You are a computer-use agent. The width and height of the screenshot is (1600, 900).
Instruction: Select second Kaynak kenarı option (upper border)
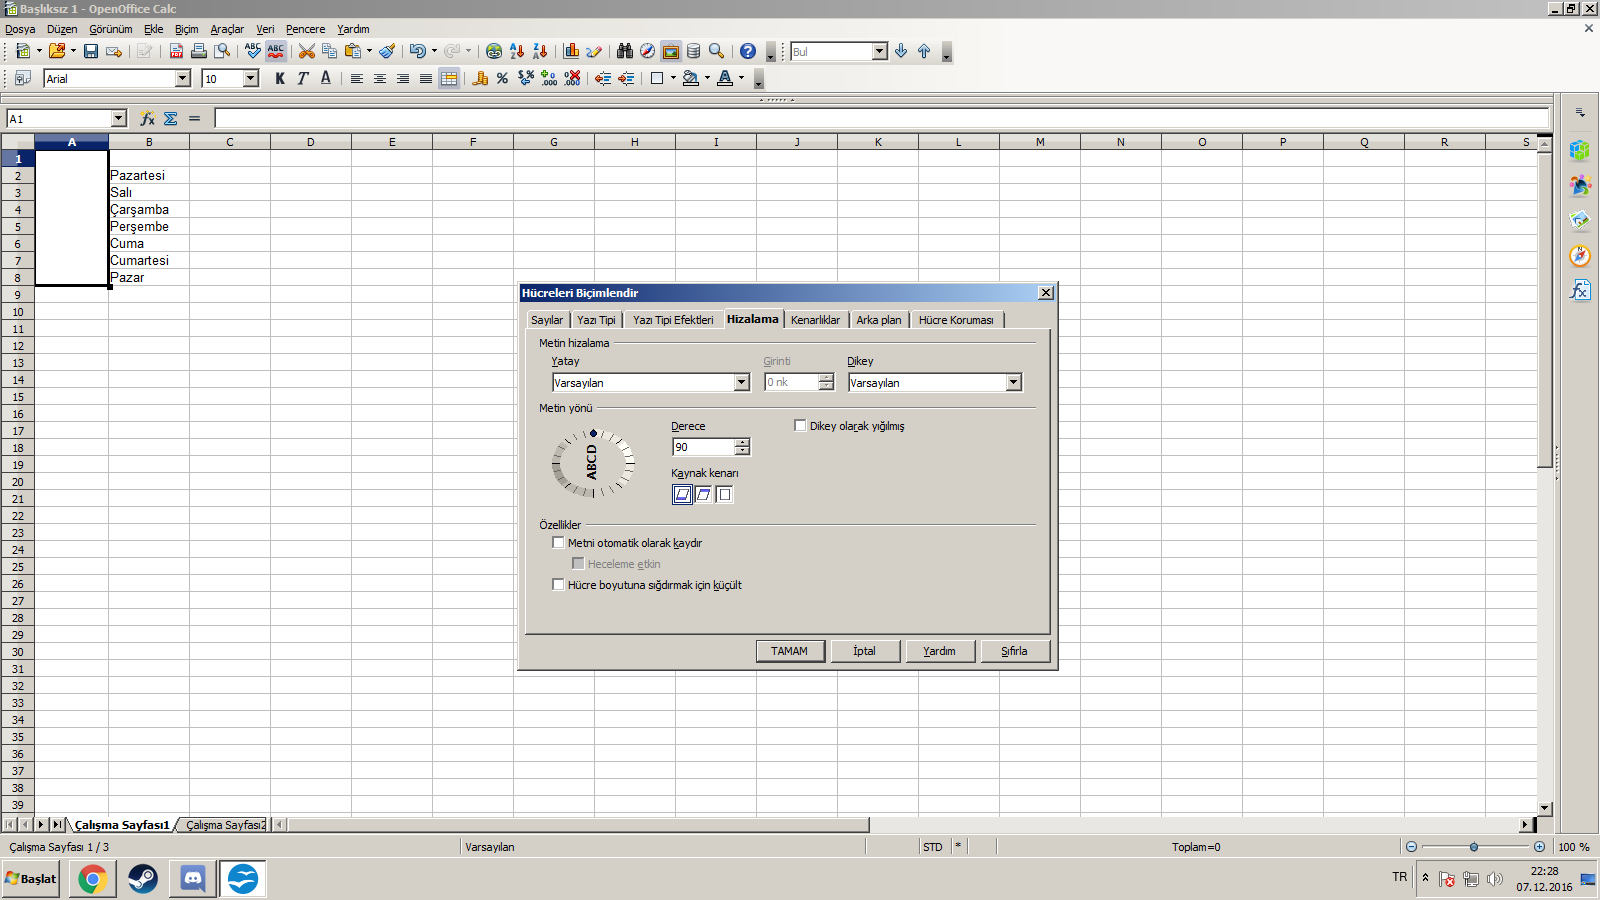pos(703,494)
